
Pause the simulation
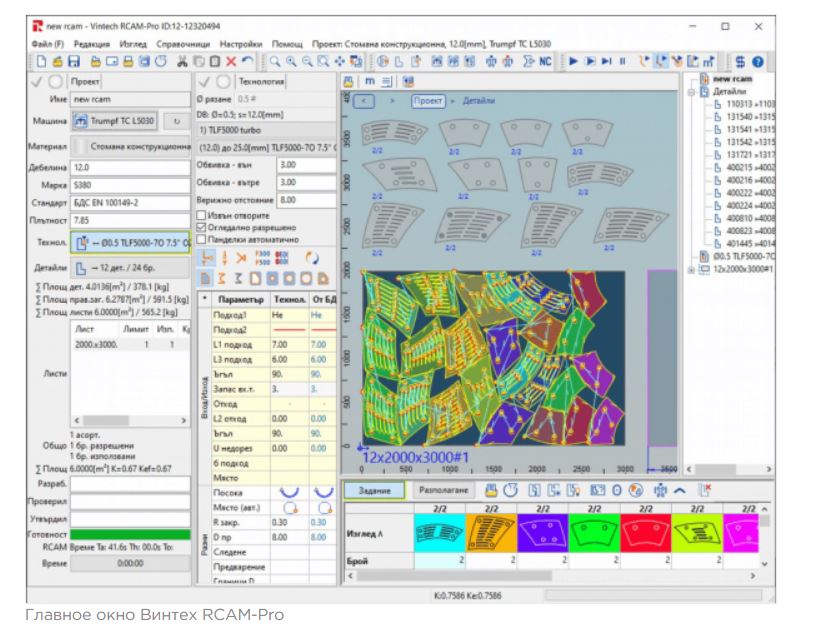[x=623, y=62]
